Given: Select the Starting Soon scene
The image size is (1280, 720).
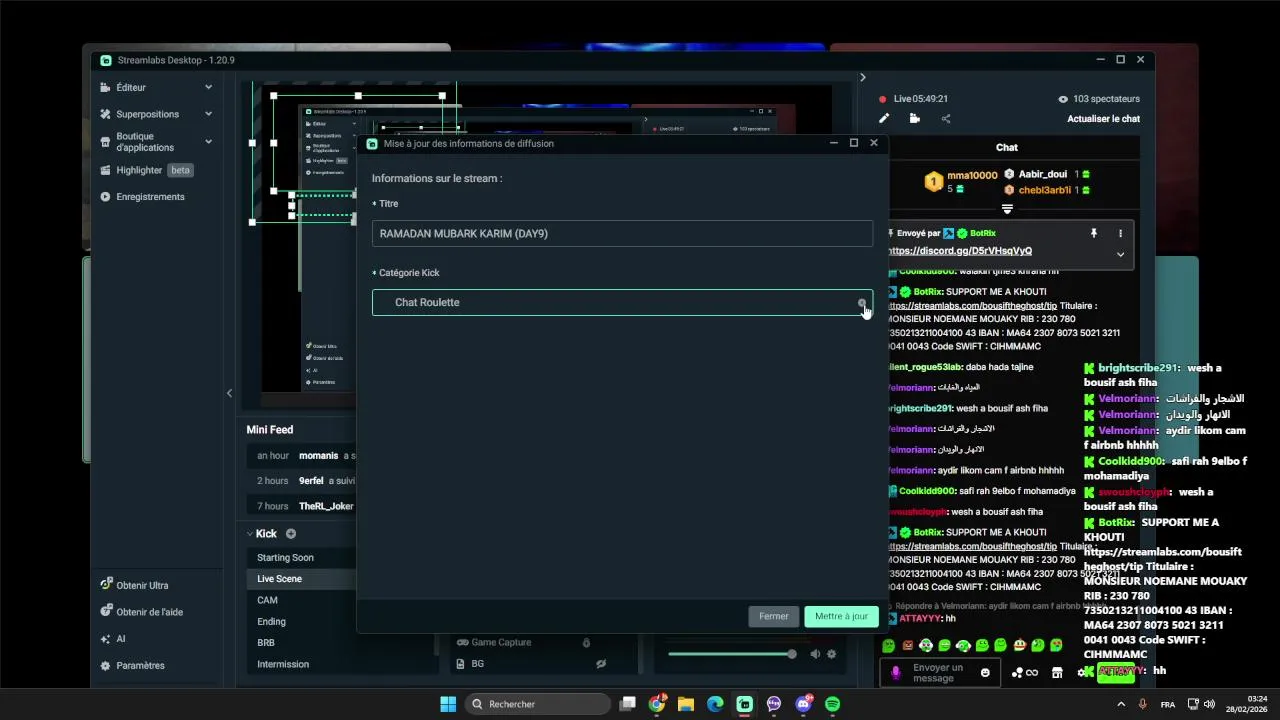Looking at the screenshot, I should pyautogui.click(x=300, y=558).
